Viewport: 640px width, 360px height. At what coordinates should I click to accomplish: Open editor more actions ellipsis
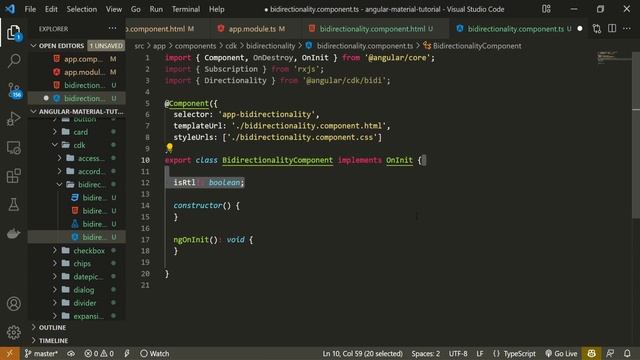point(627,29)
